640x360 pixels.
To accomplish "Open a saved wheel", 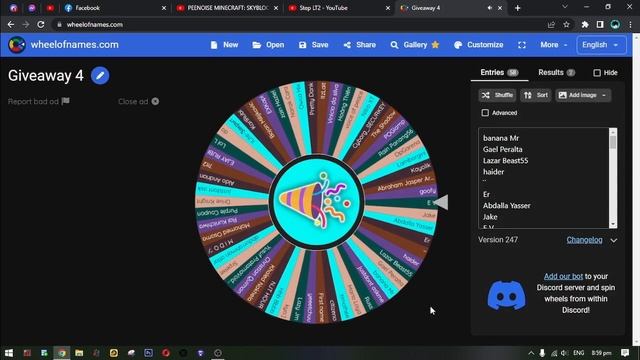I will point(268,45).
